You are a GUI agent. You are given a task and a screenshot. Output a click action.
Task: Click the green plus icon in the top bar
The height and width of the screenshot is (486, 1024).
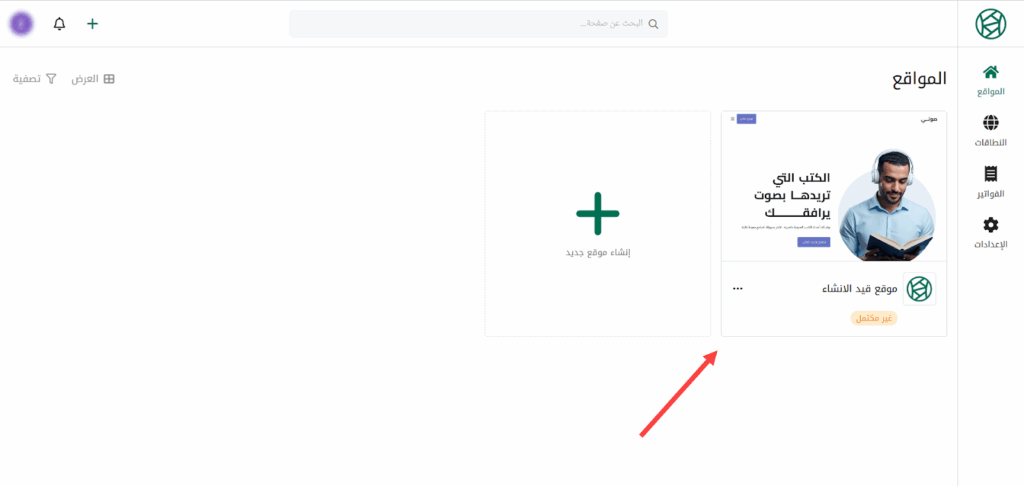coord(93,23)
